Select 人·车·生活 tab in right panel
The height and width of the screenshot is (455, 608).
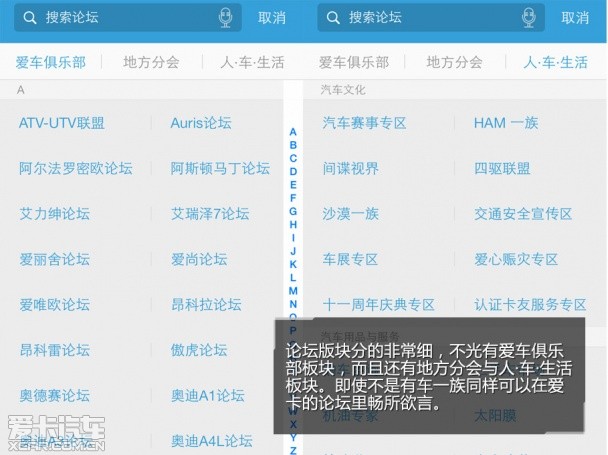556,62
